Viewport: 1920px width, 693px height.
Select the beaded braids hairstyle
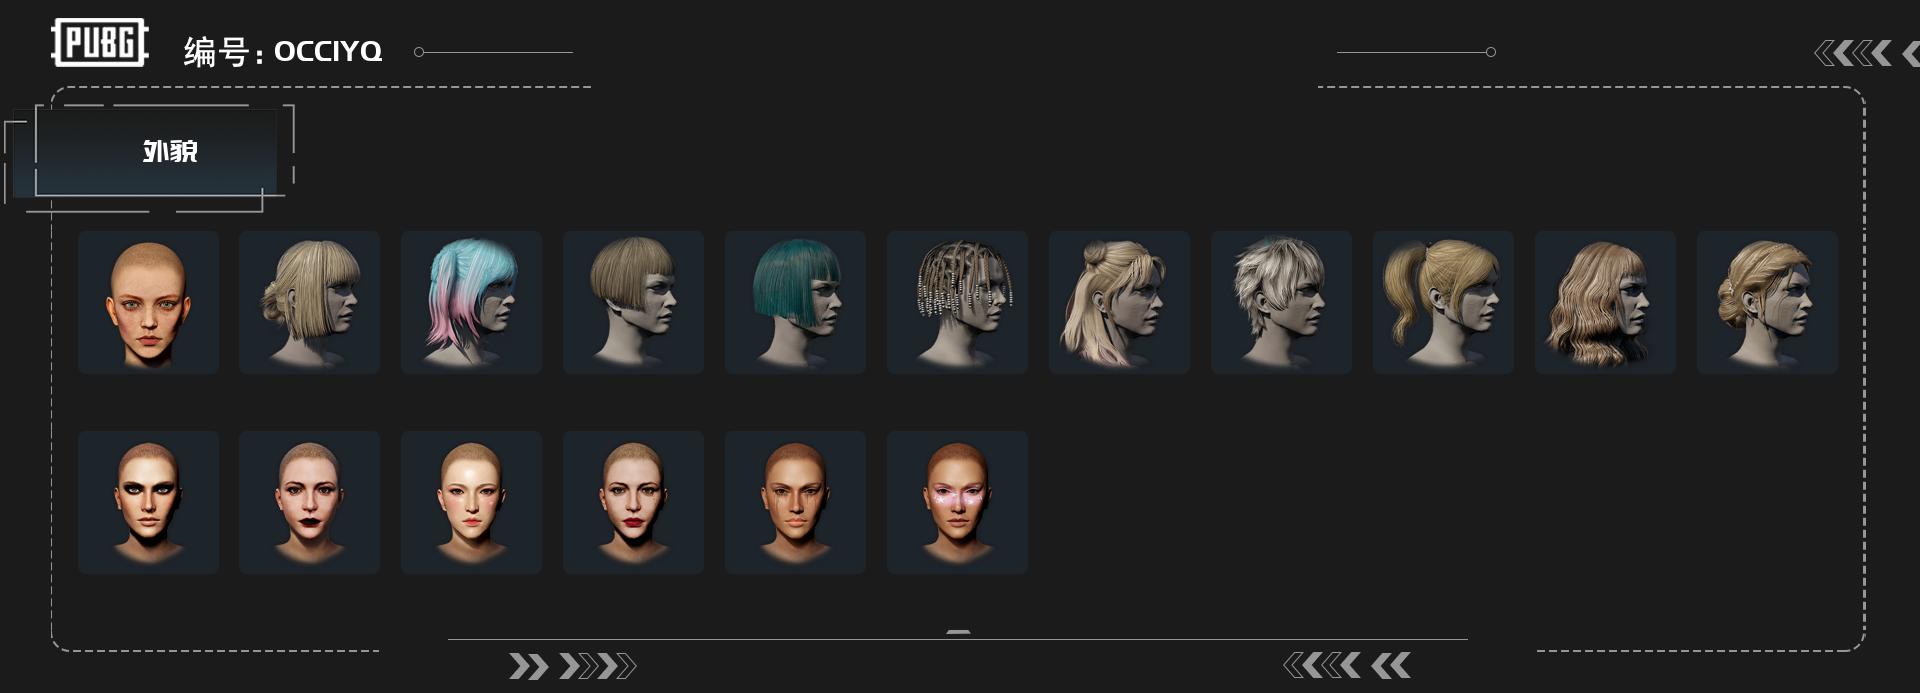[x=957, y=302]
